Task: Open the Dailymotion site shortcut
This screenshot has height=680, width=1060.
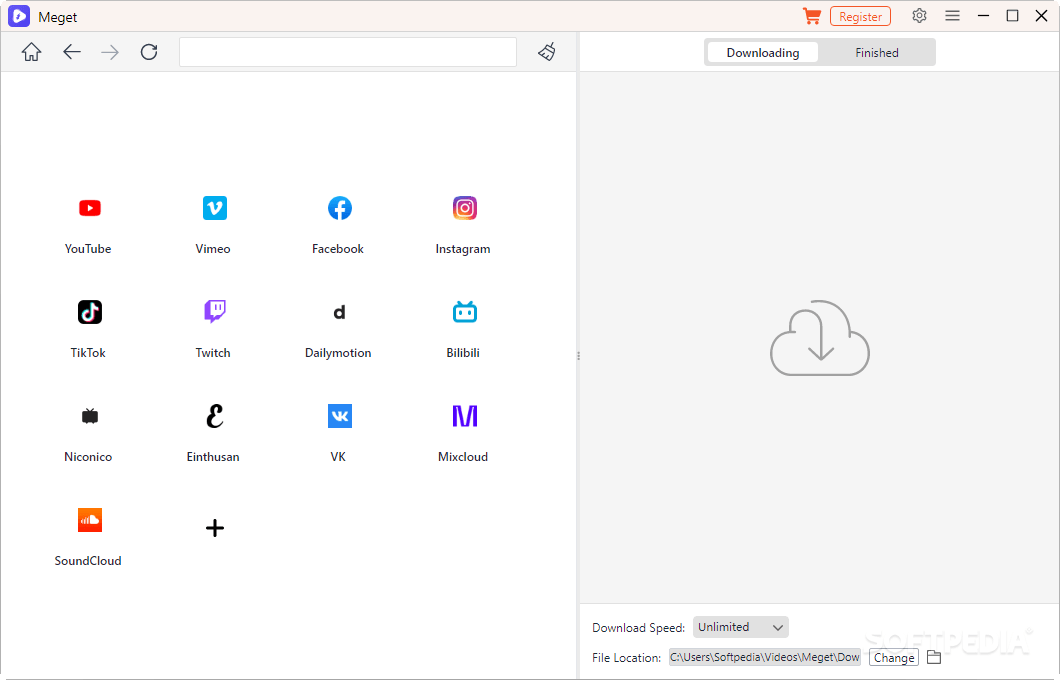Action: coord(339,312)
